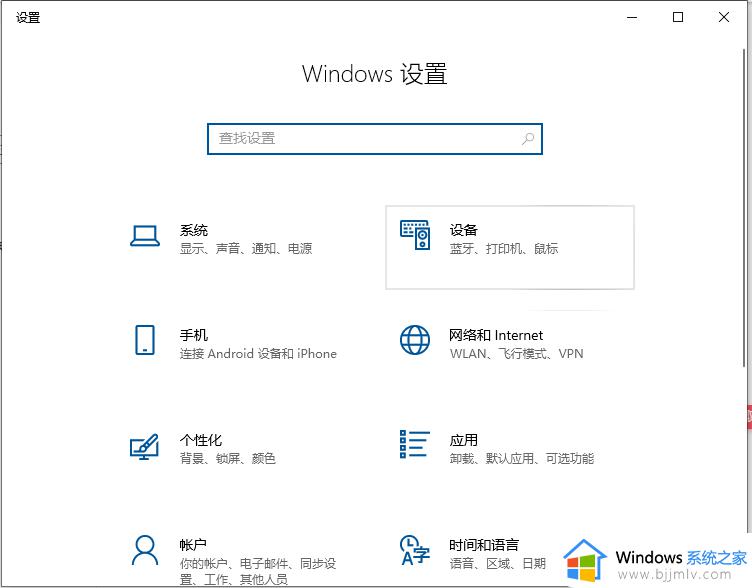The image size is (752, 588).
Task: Open the 时间和语言 clock icon
Action: [415, 550]
